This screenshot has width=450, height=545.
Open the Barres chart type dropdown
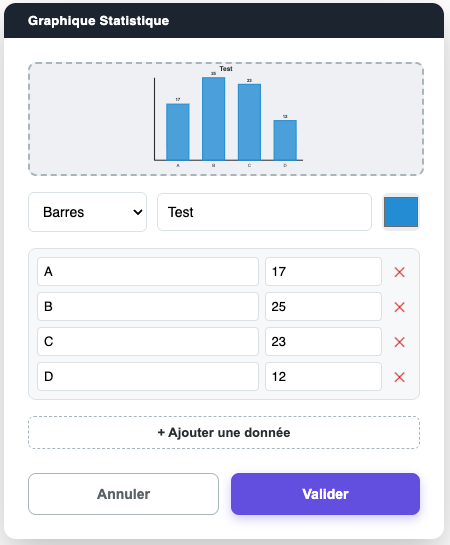pyautogui.click(x=88, y=212)
